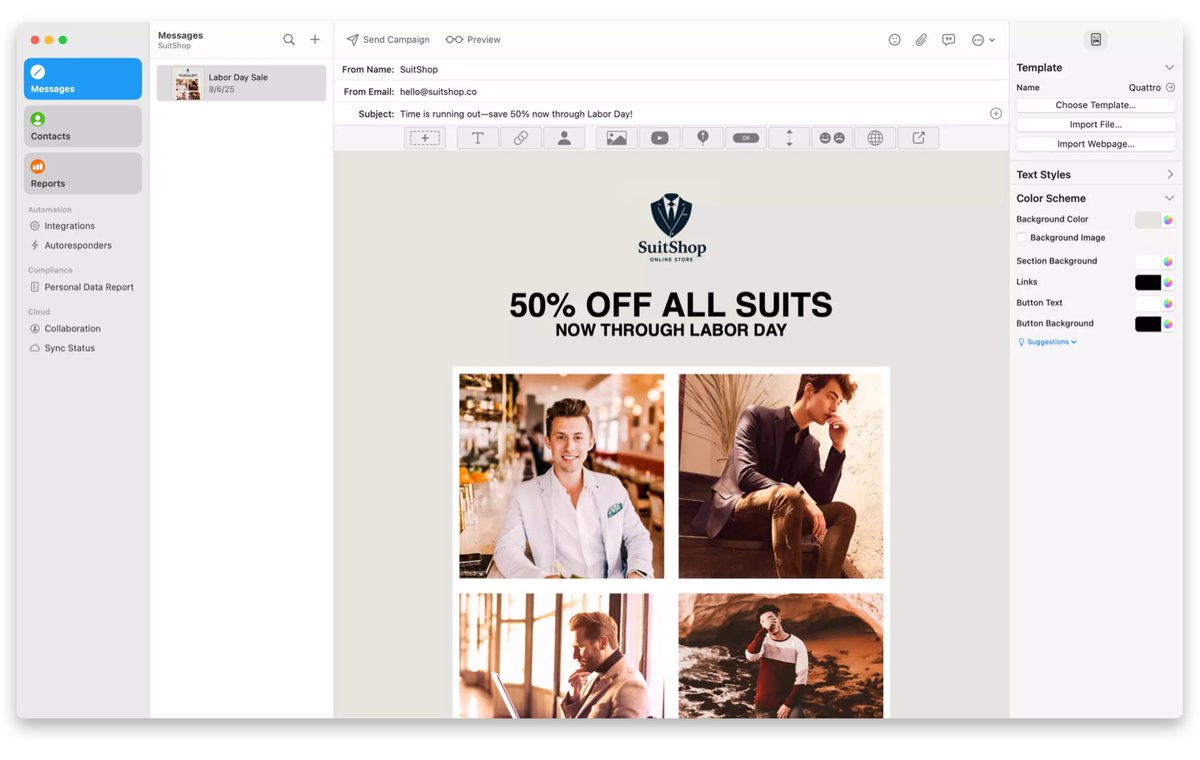Click the contact/person block icon
Viewport: 1200px width, 760px height.
click(564, 137)
